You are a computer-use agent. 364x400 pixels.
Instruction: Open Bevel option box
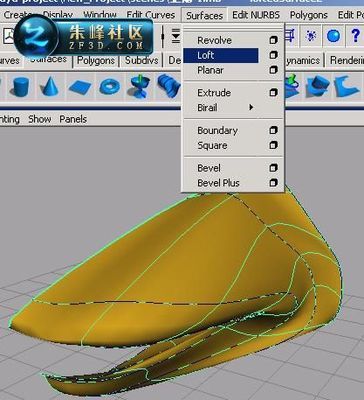click(273, 168)
